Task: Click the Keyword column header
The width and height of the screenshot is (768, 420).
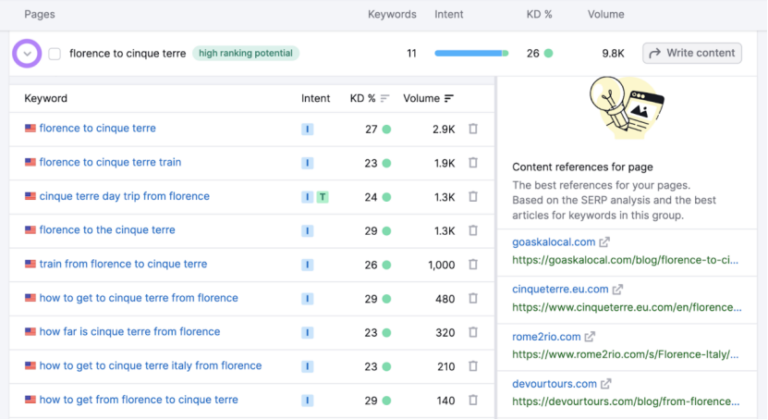Action: click(x=46, y=99)
